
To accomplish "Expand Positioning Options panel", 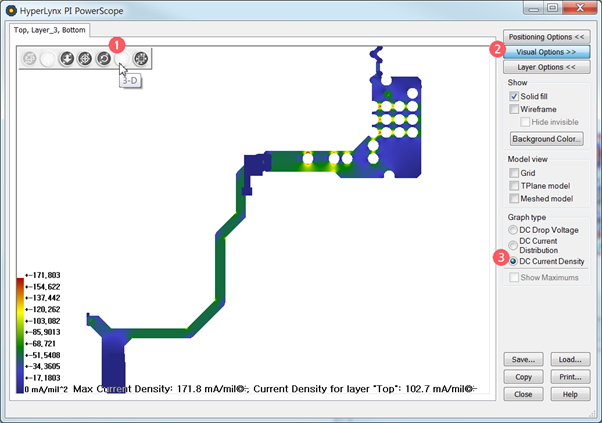I will tap(546, 37).
